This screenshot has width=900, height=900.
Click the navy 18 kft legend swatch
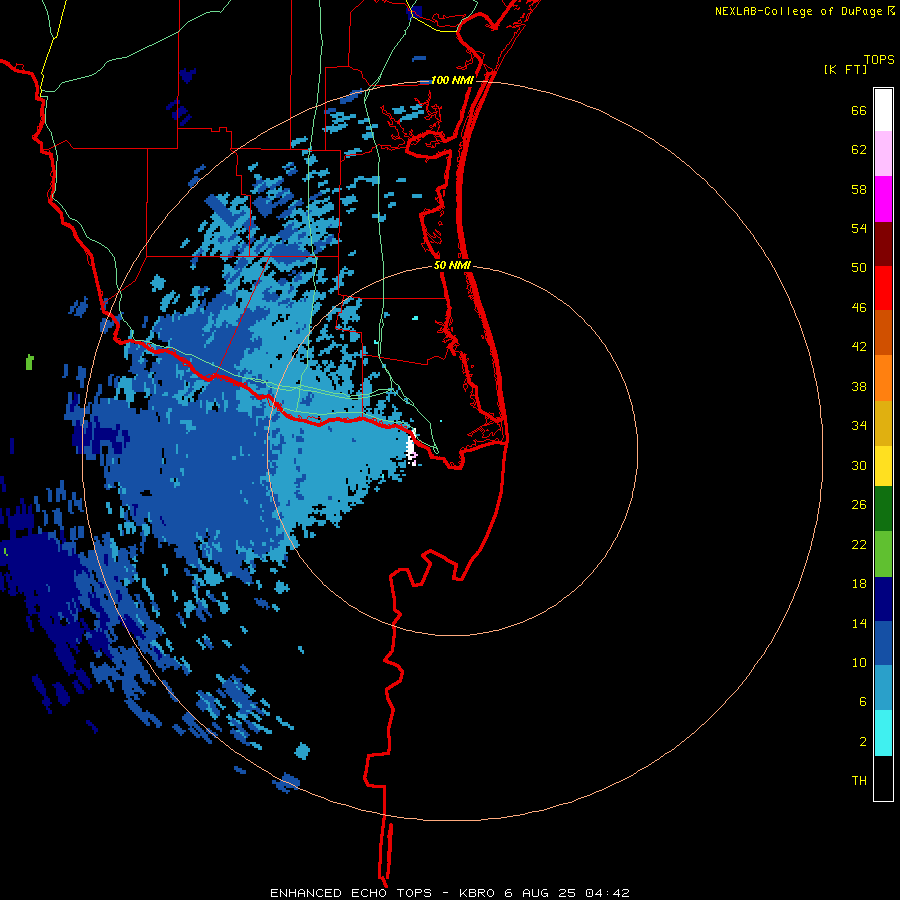883,599
